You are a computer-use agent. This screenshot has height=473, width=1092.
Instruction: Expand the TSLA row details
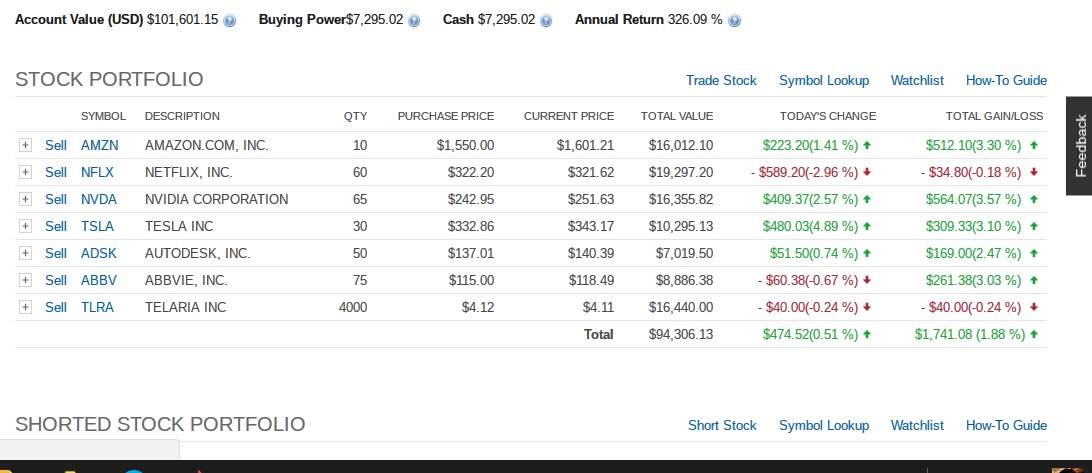[26, 226]
